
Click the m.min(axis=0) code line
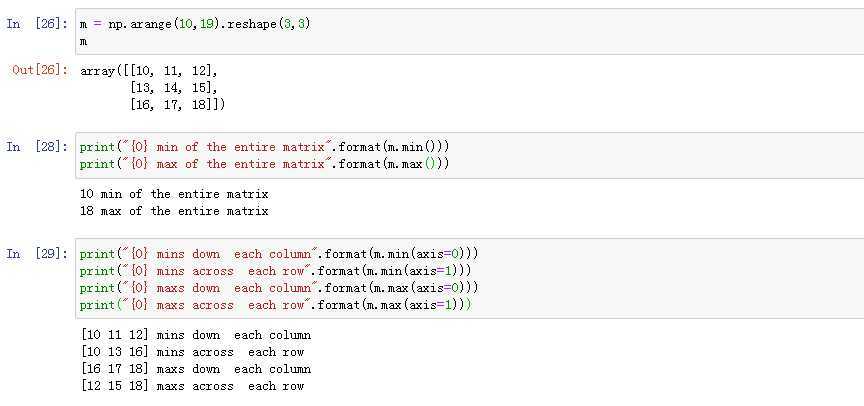click(279, 254)
